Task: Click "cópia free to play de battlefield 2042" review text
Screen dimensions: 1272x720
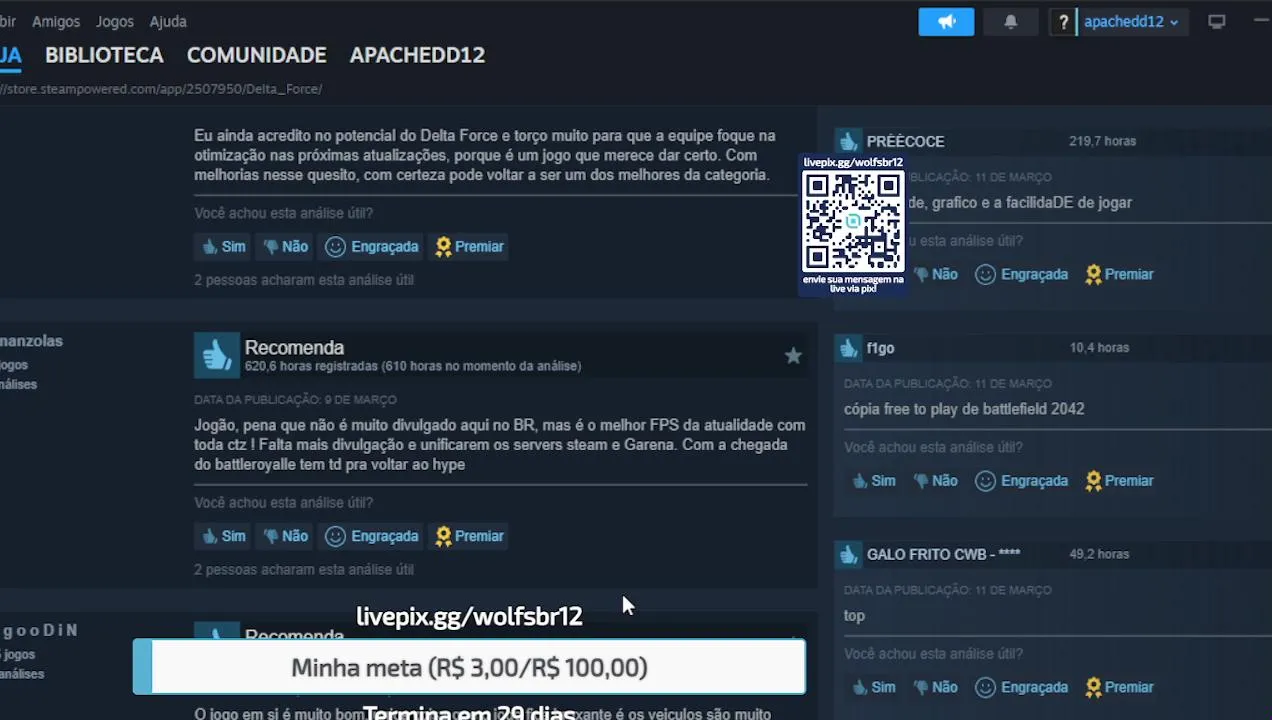Action: (x=964, y=409)
